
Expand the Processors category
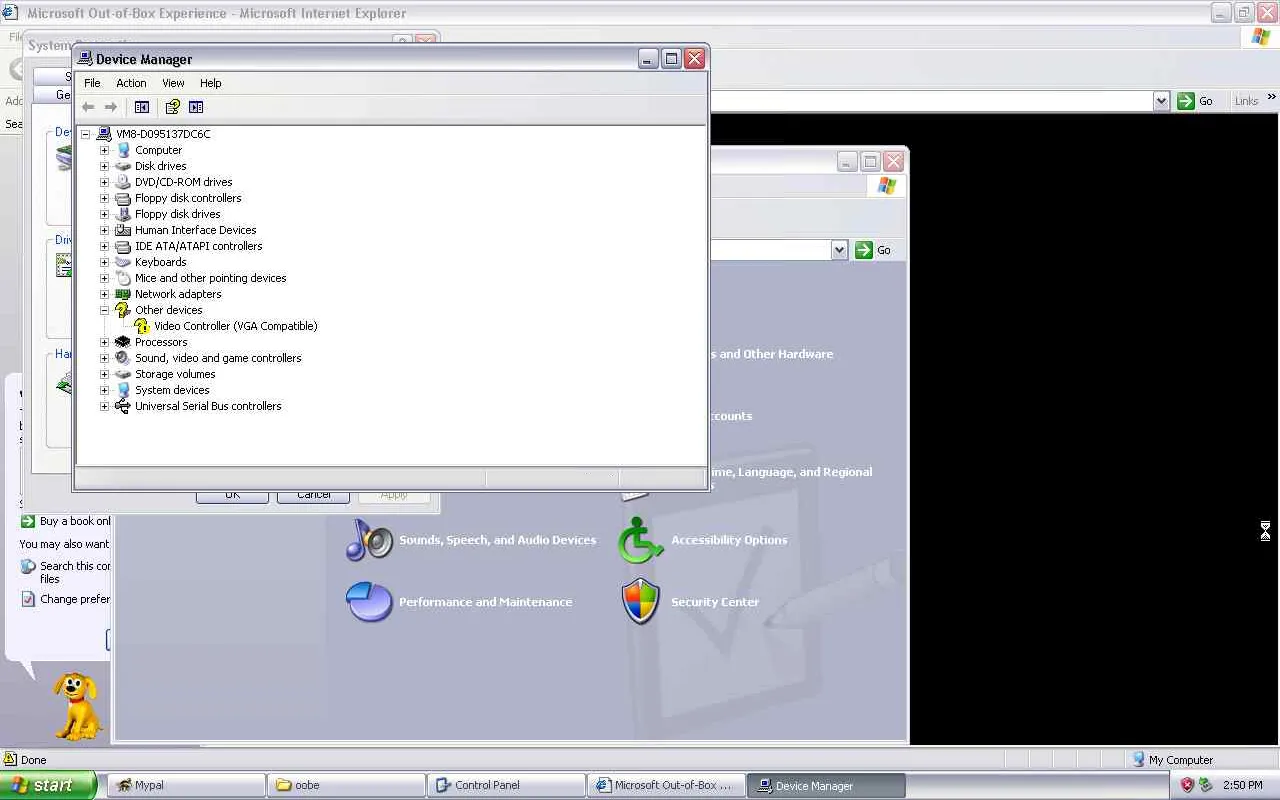(x=104, y=342)
